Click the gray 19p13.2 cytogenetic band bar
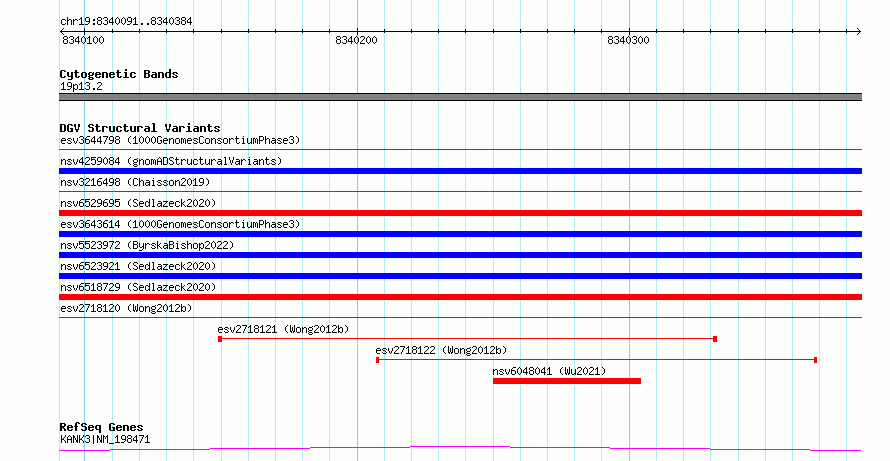Image resolution: width=890 pixels, height=461 pixels. [460, 97]
